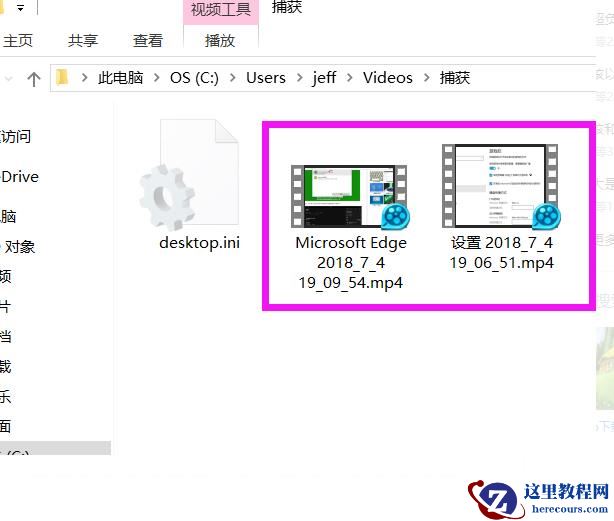Click jeff in the address path
The image size is (614, 521).
pyautogui.click(x=324, y=78)
